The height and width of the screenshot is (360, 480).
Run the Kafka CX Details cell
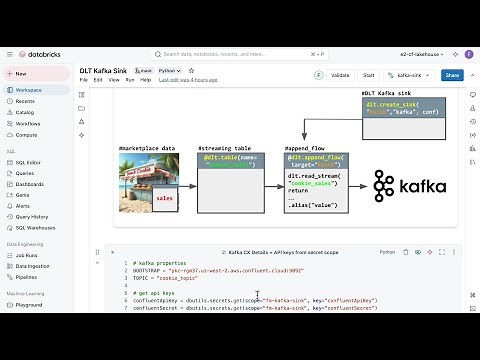[x=113, y=252]
